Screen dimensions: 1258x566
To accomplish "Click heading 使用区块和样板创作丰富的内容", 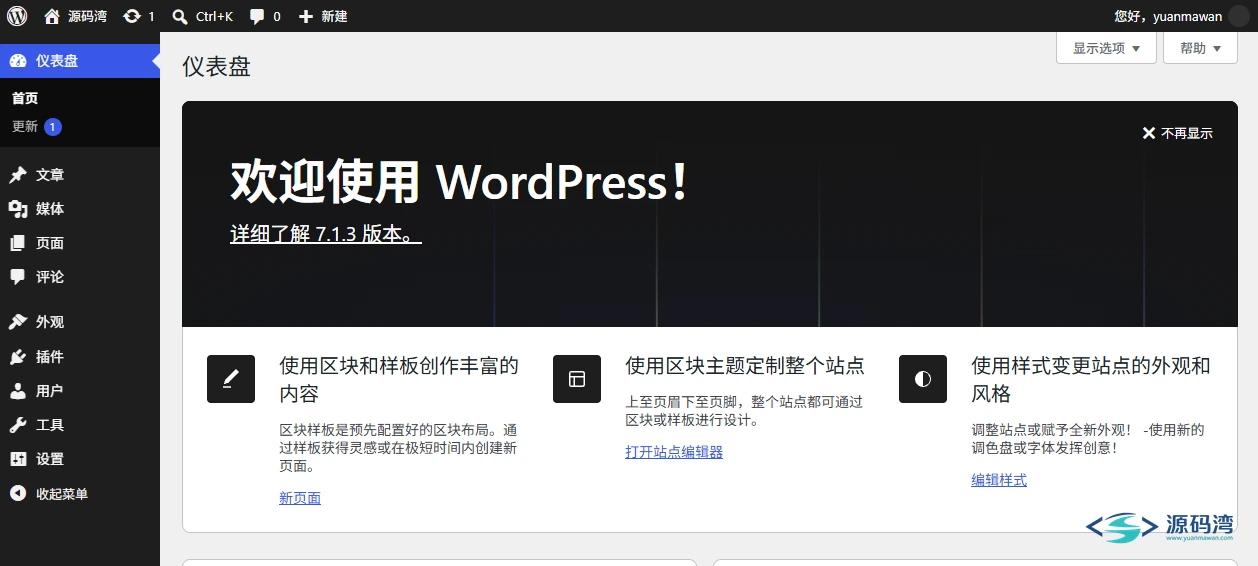I will pos(399,379).
